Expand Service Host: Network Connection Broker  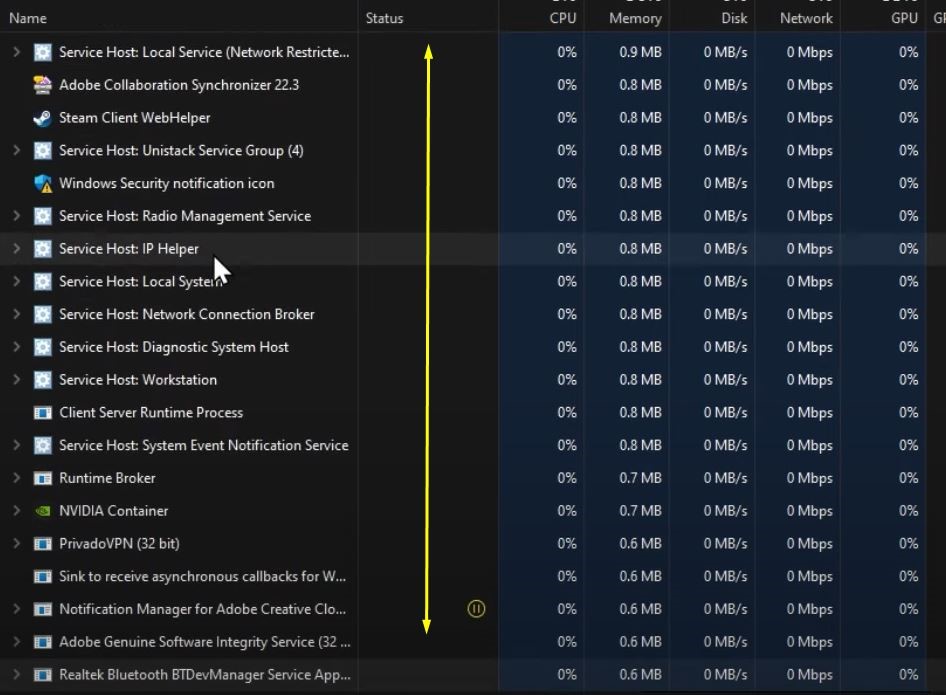point(17,314)
